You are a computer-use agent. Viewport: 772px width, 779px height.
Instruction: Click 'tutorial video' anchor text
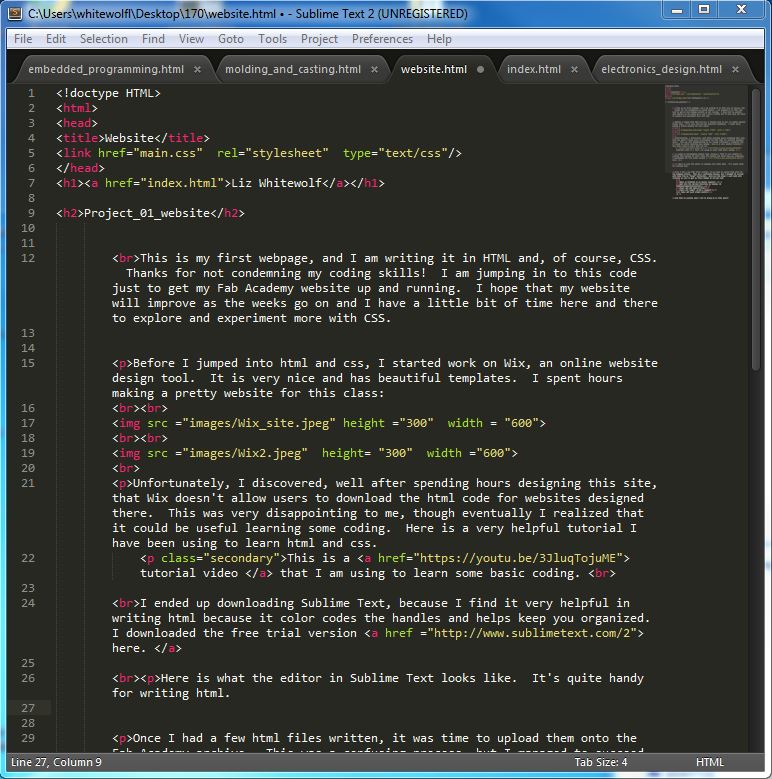pos(189,573)
